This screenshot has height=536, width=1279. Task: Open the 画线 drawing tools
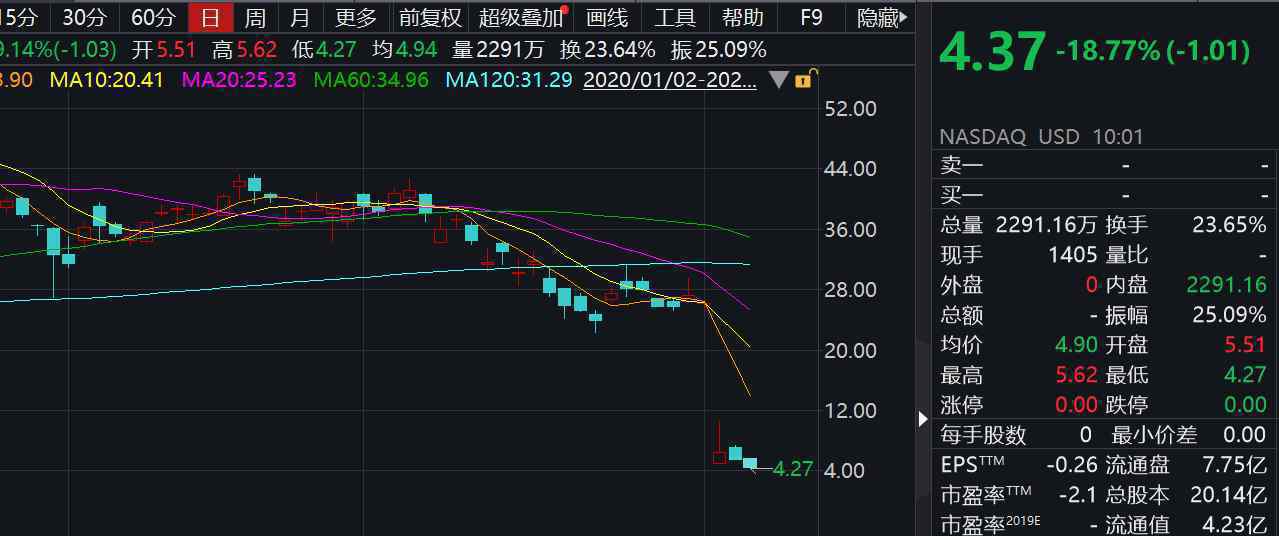coord(607,17)
